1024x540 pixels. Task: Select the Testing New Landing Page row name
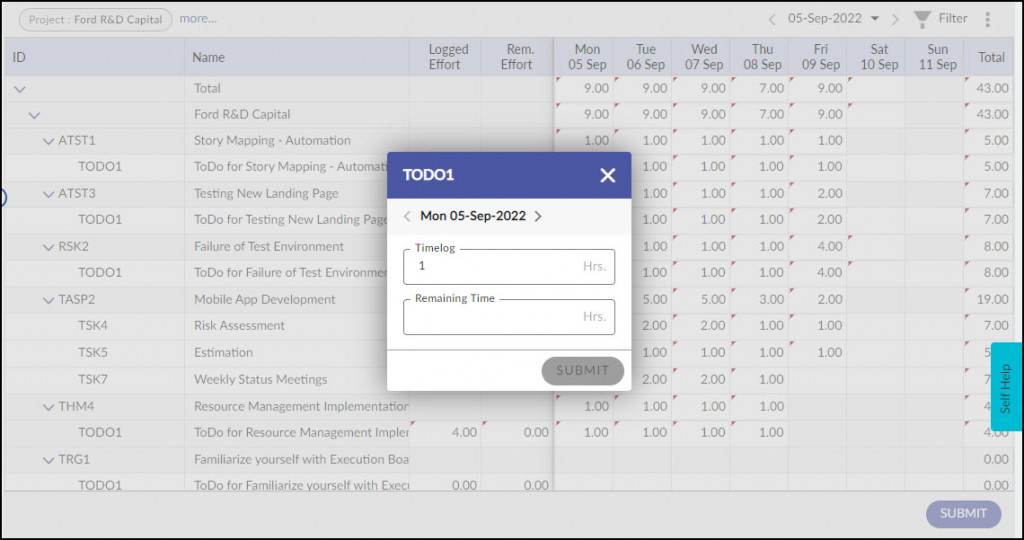click(266, 193)
